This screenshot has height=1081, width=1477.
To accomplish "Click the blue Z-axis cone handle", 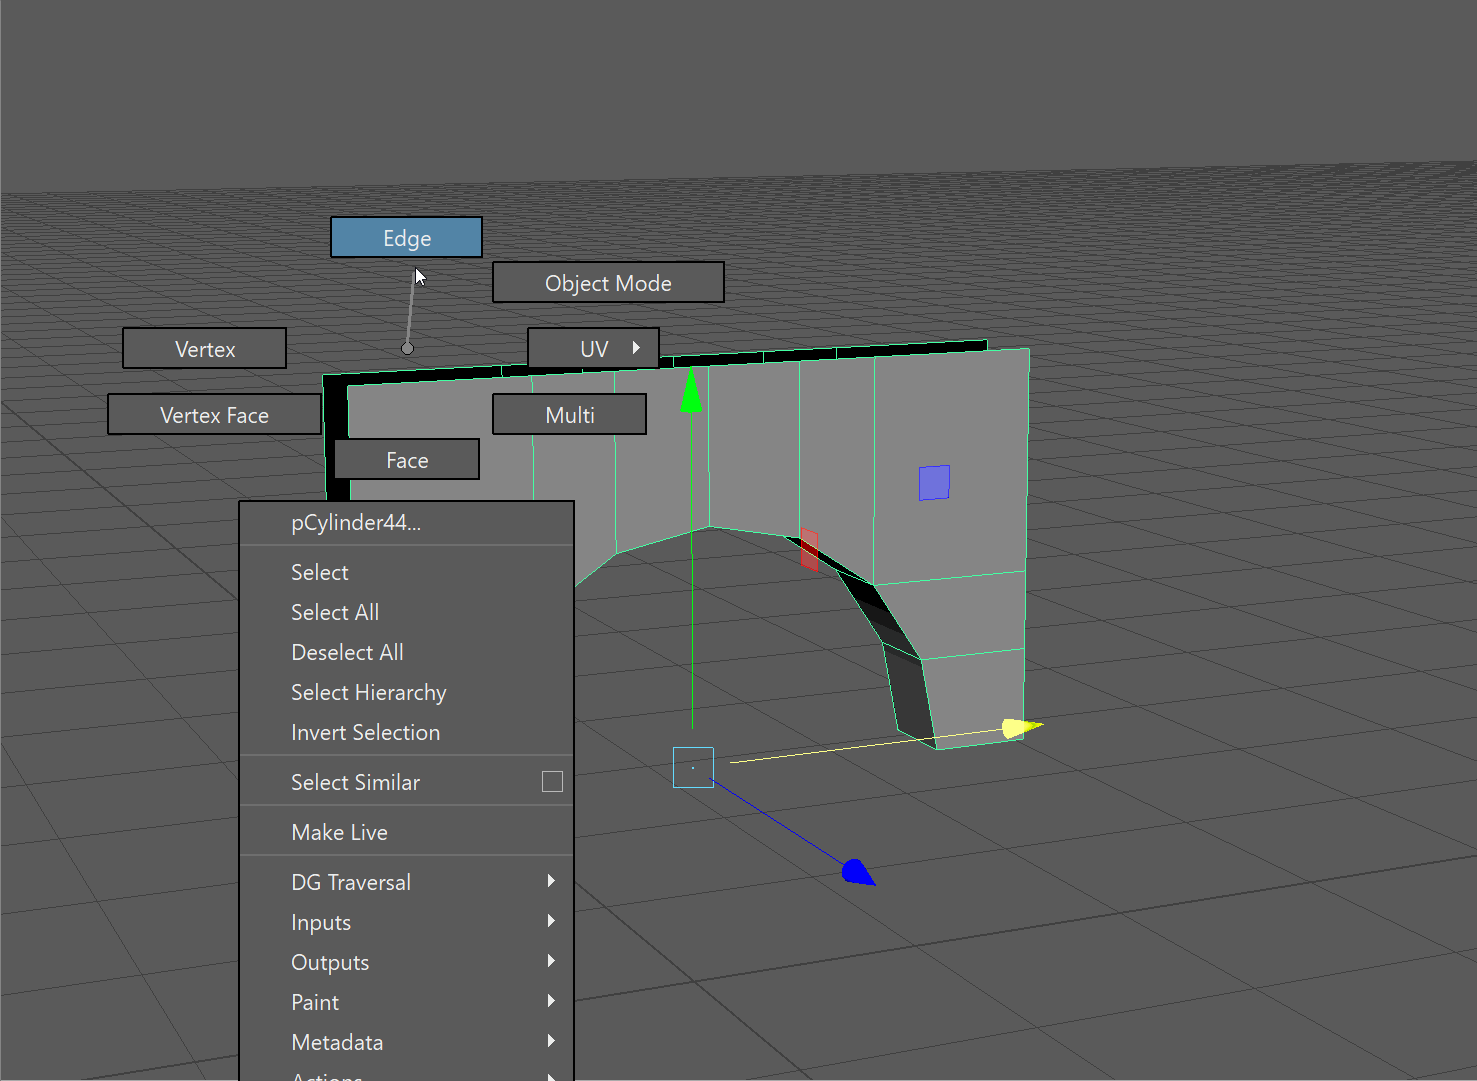I will 857,872.
